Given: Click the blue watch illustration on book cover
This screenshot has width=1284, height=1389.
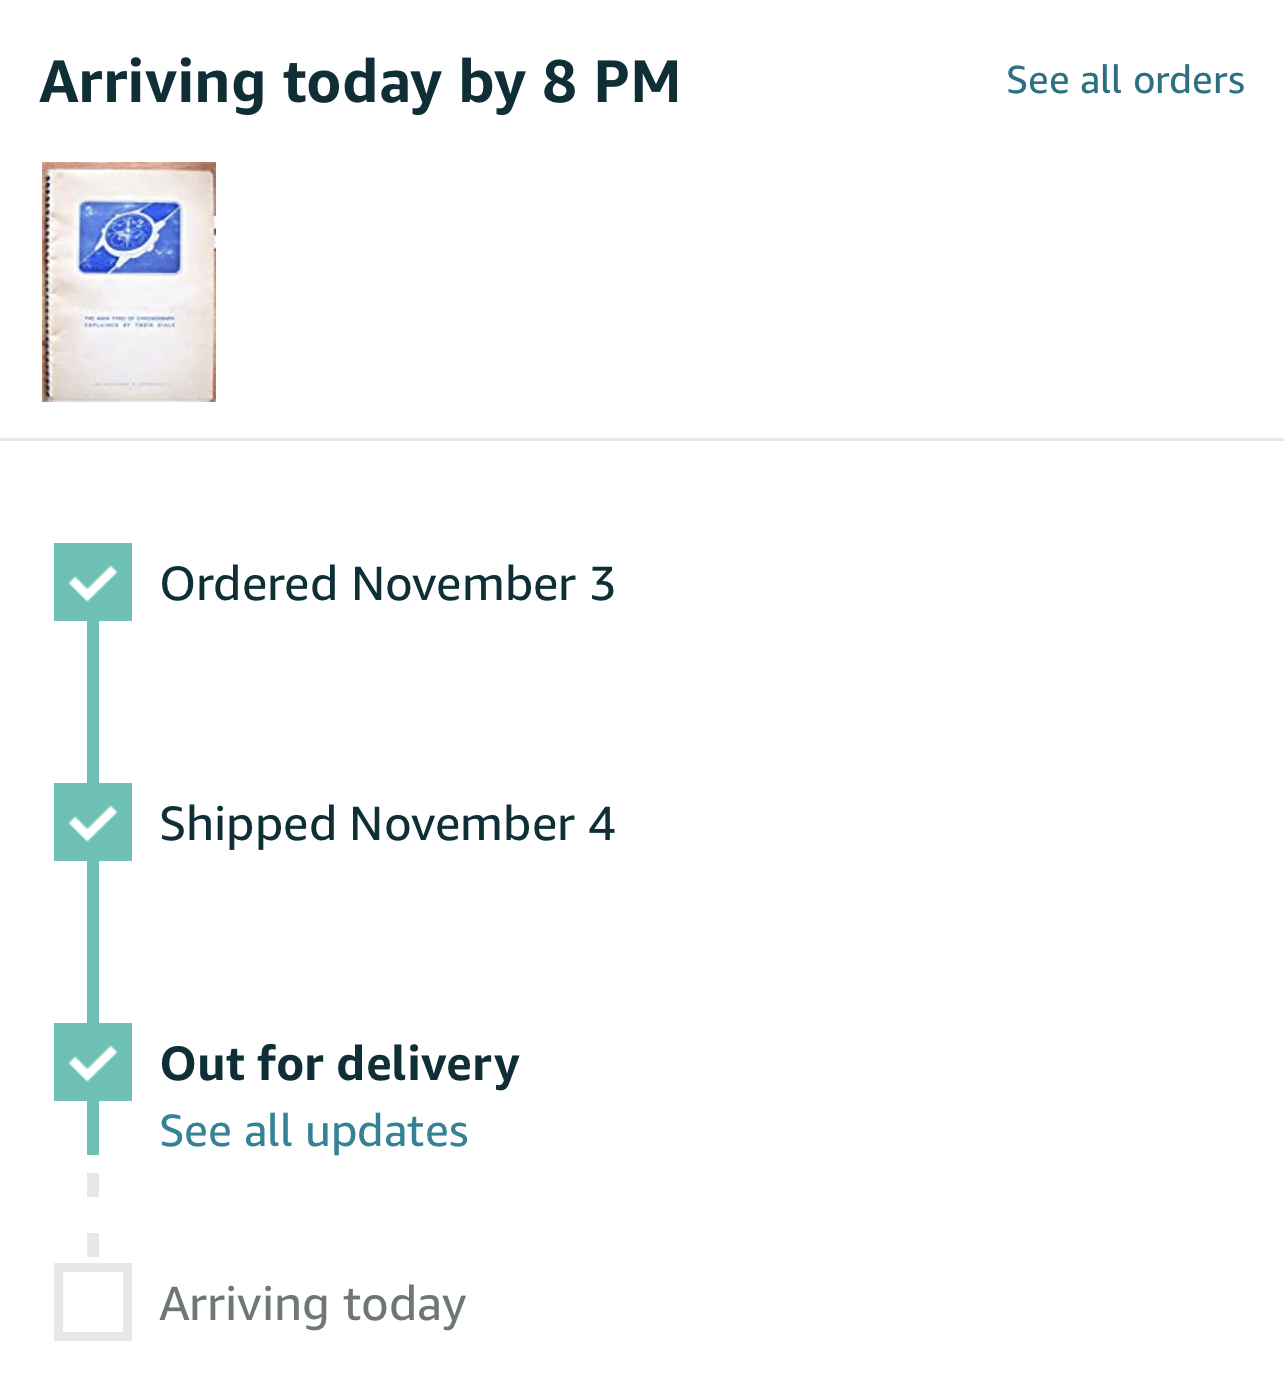Looking at the screenshot, I should (130, 238).
